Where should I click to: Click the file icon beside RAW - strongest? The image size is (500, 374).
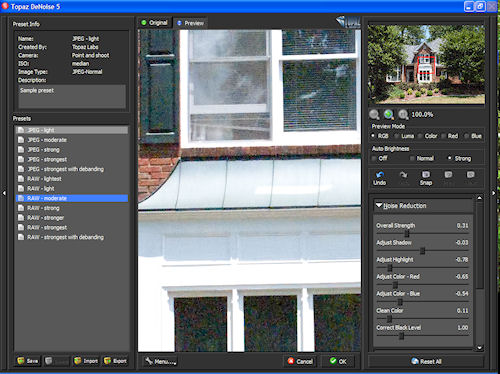coord(21,227)
